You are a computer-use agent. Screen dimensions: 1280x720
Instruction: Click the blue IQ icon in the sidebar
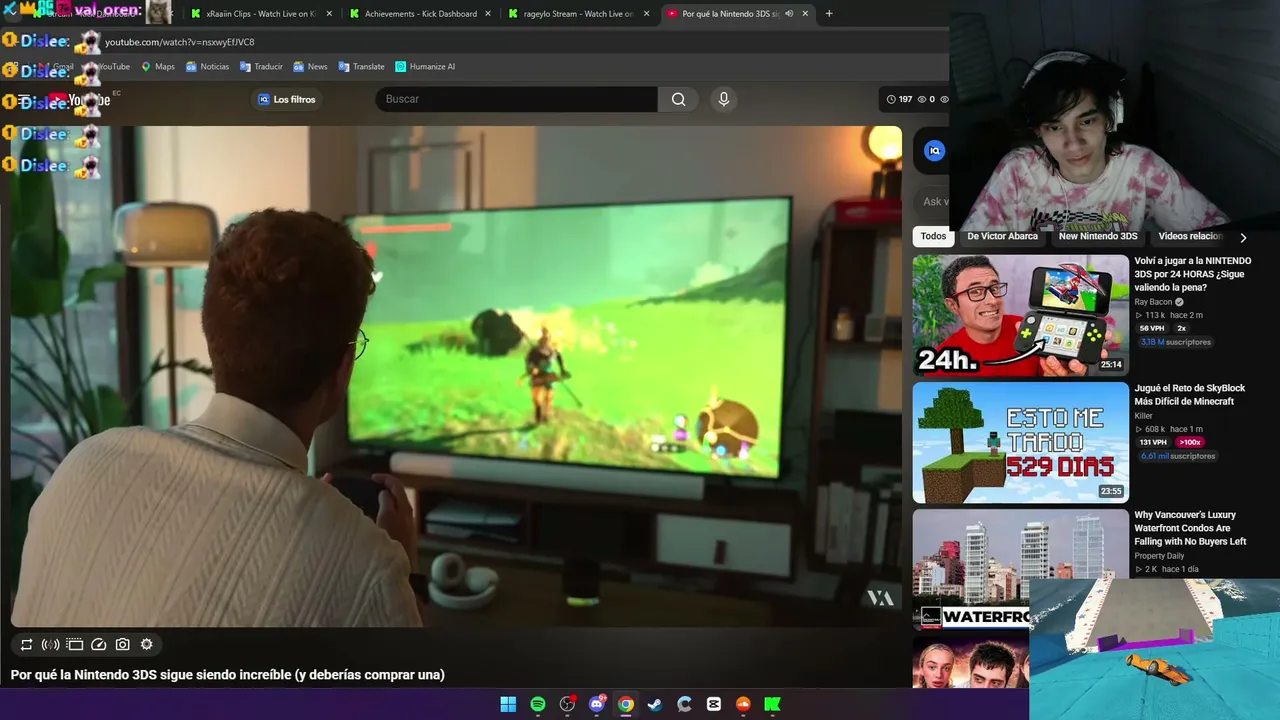934,151
